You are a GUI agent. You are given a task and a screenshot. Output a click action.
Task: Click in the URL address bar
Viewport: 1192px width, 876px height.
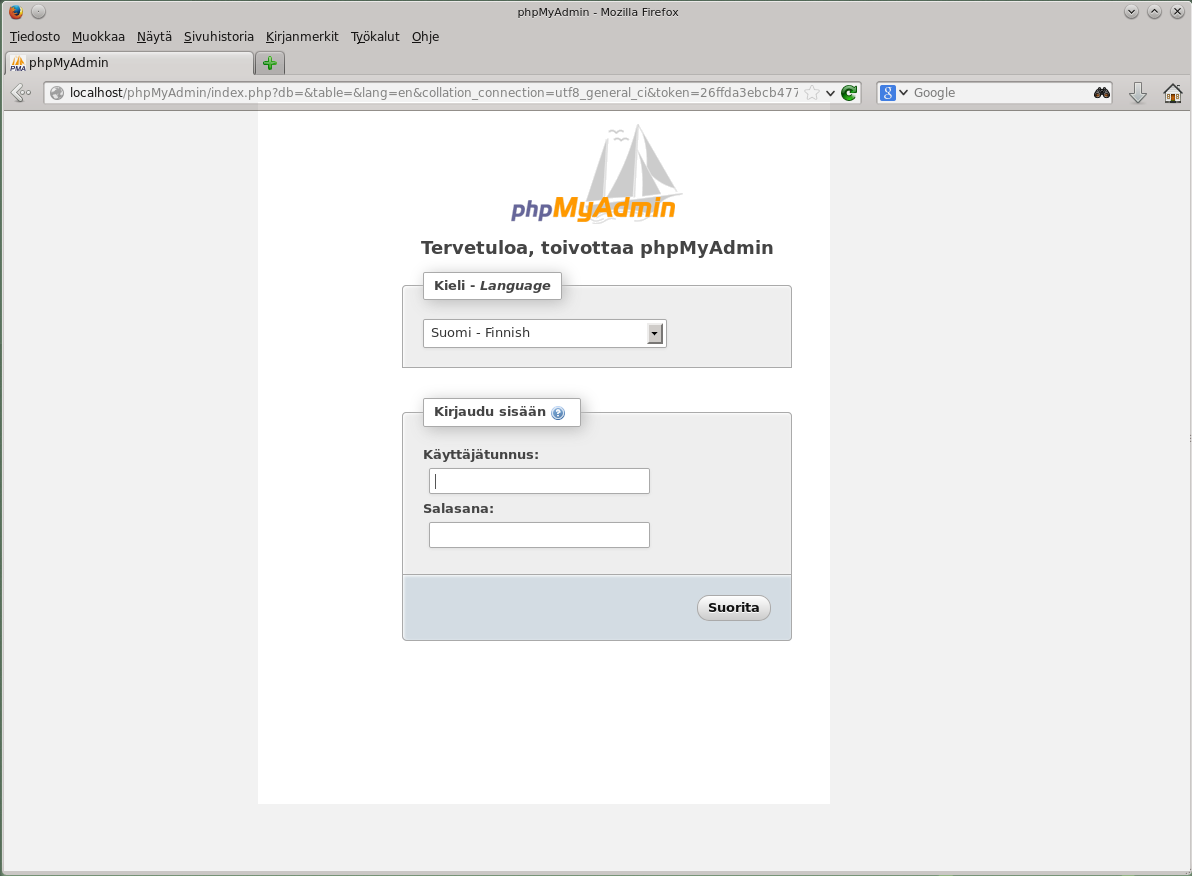click(x=433, y=93)
